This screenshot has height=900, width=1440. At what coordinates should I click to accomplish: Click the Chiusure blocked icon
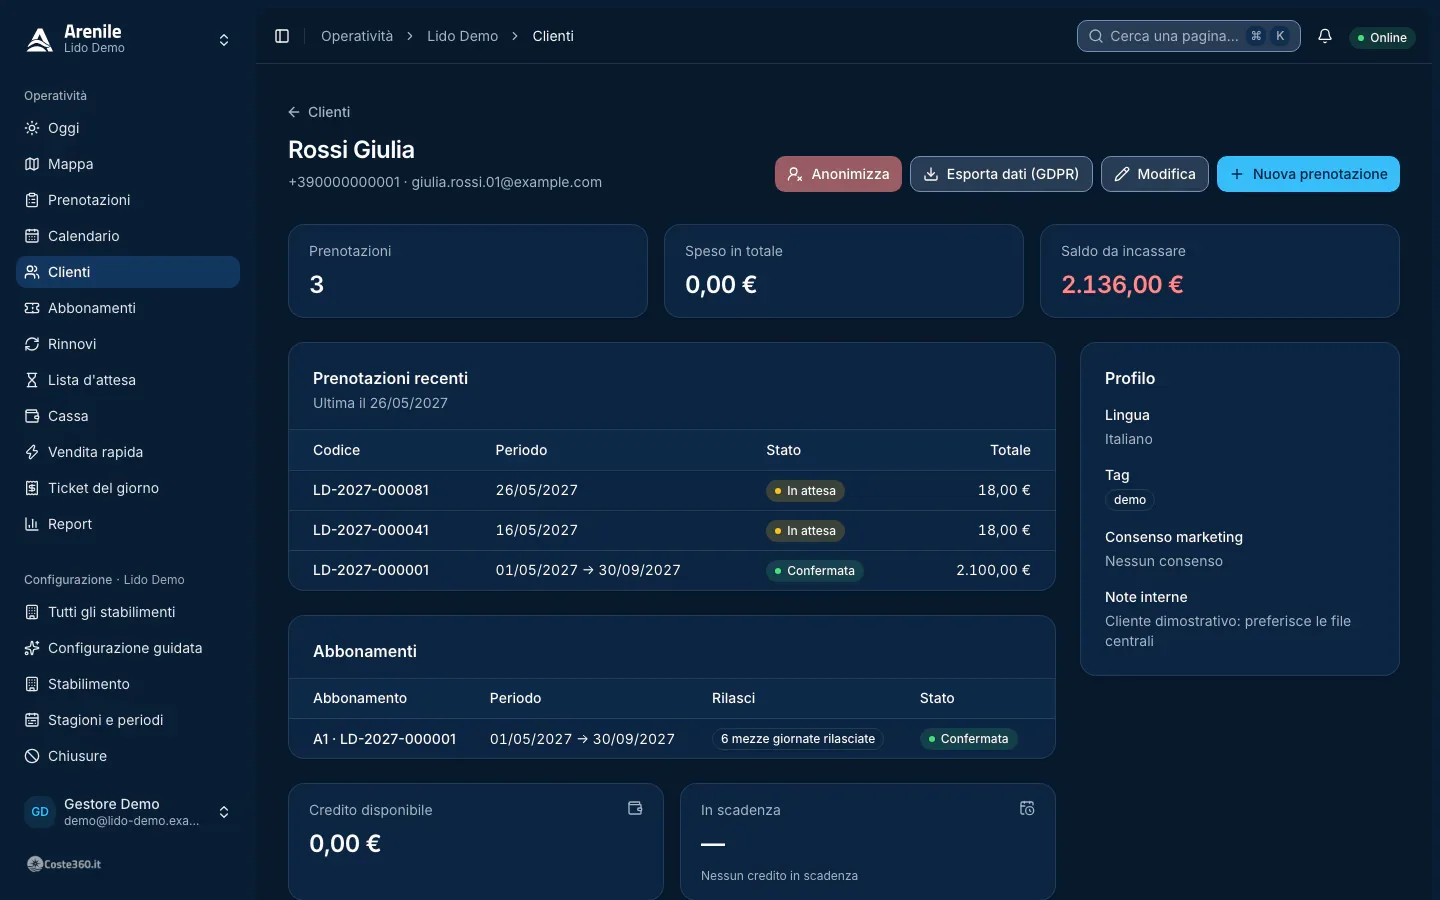pyautogui.click(x=32, y=756)
